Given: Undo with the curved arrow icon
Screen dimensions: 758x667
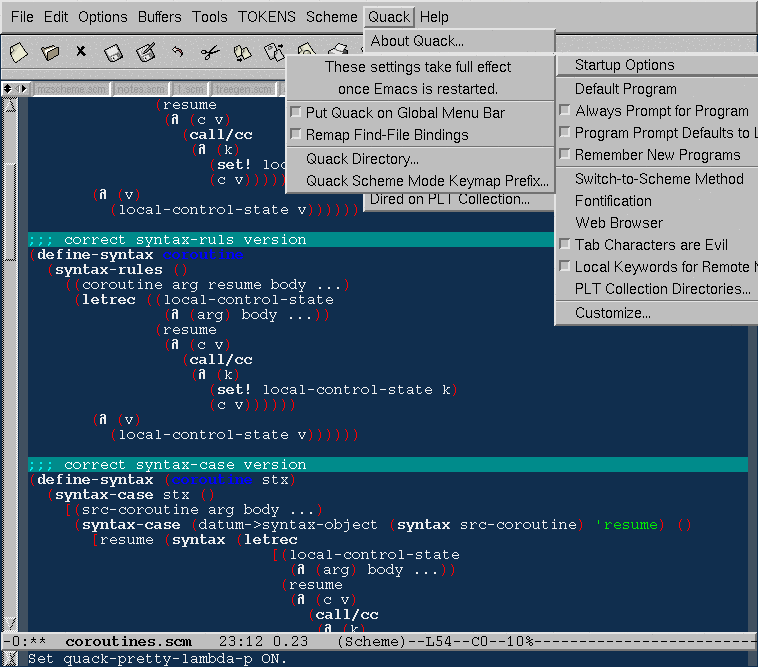Looking at the screenshot, I should click(177, 51).
